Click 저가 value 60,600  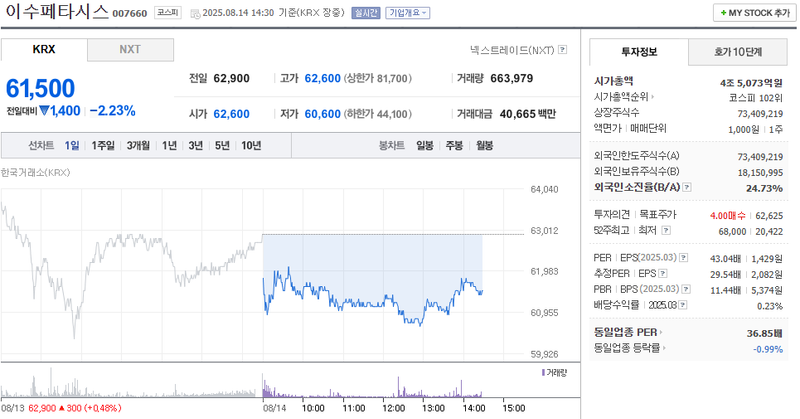322,114
